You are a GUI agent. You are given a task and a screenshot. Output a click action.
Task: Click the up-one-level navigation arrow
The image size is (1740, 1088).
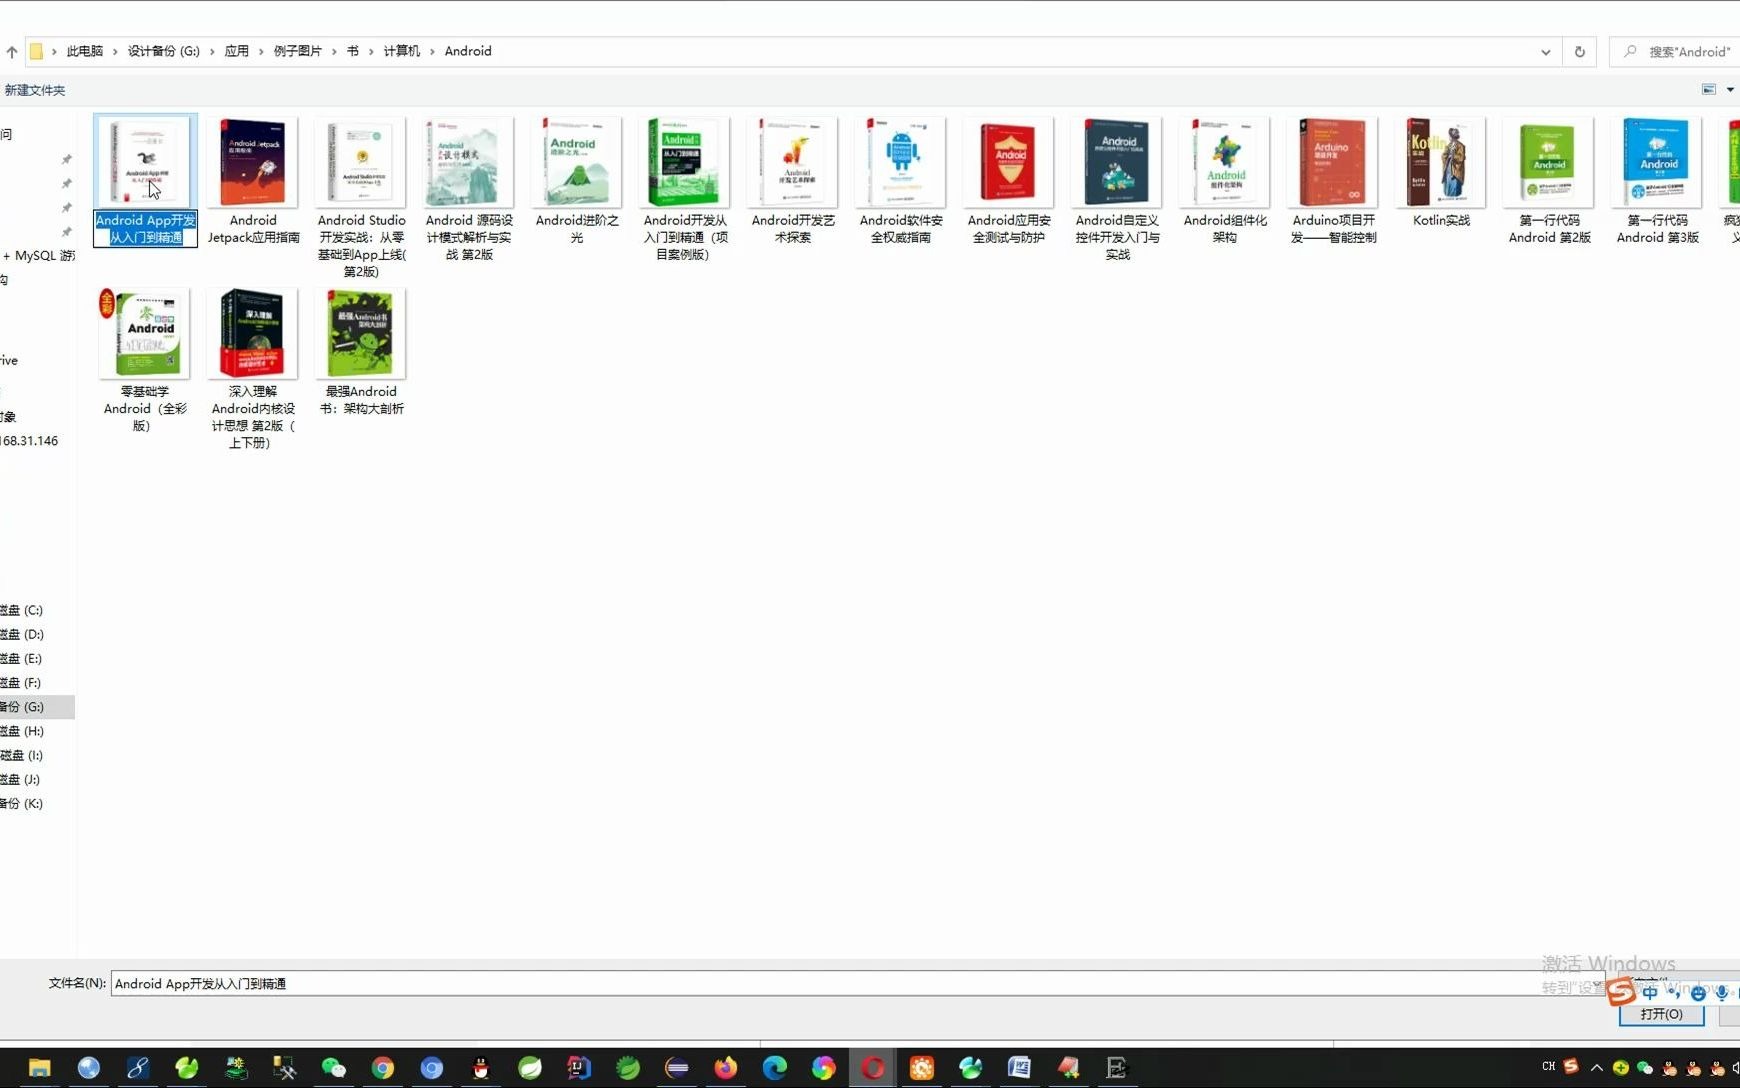click(x=11, y=51)
